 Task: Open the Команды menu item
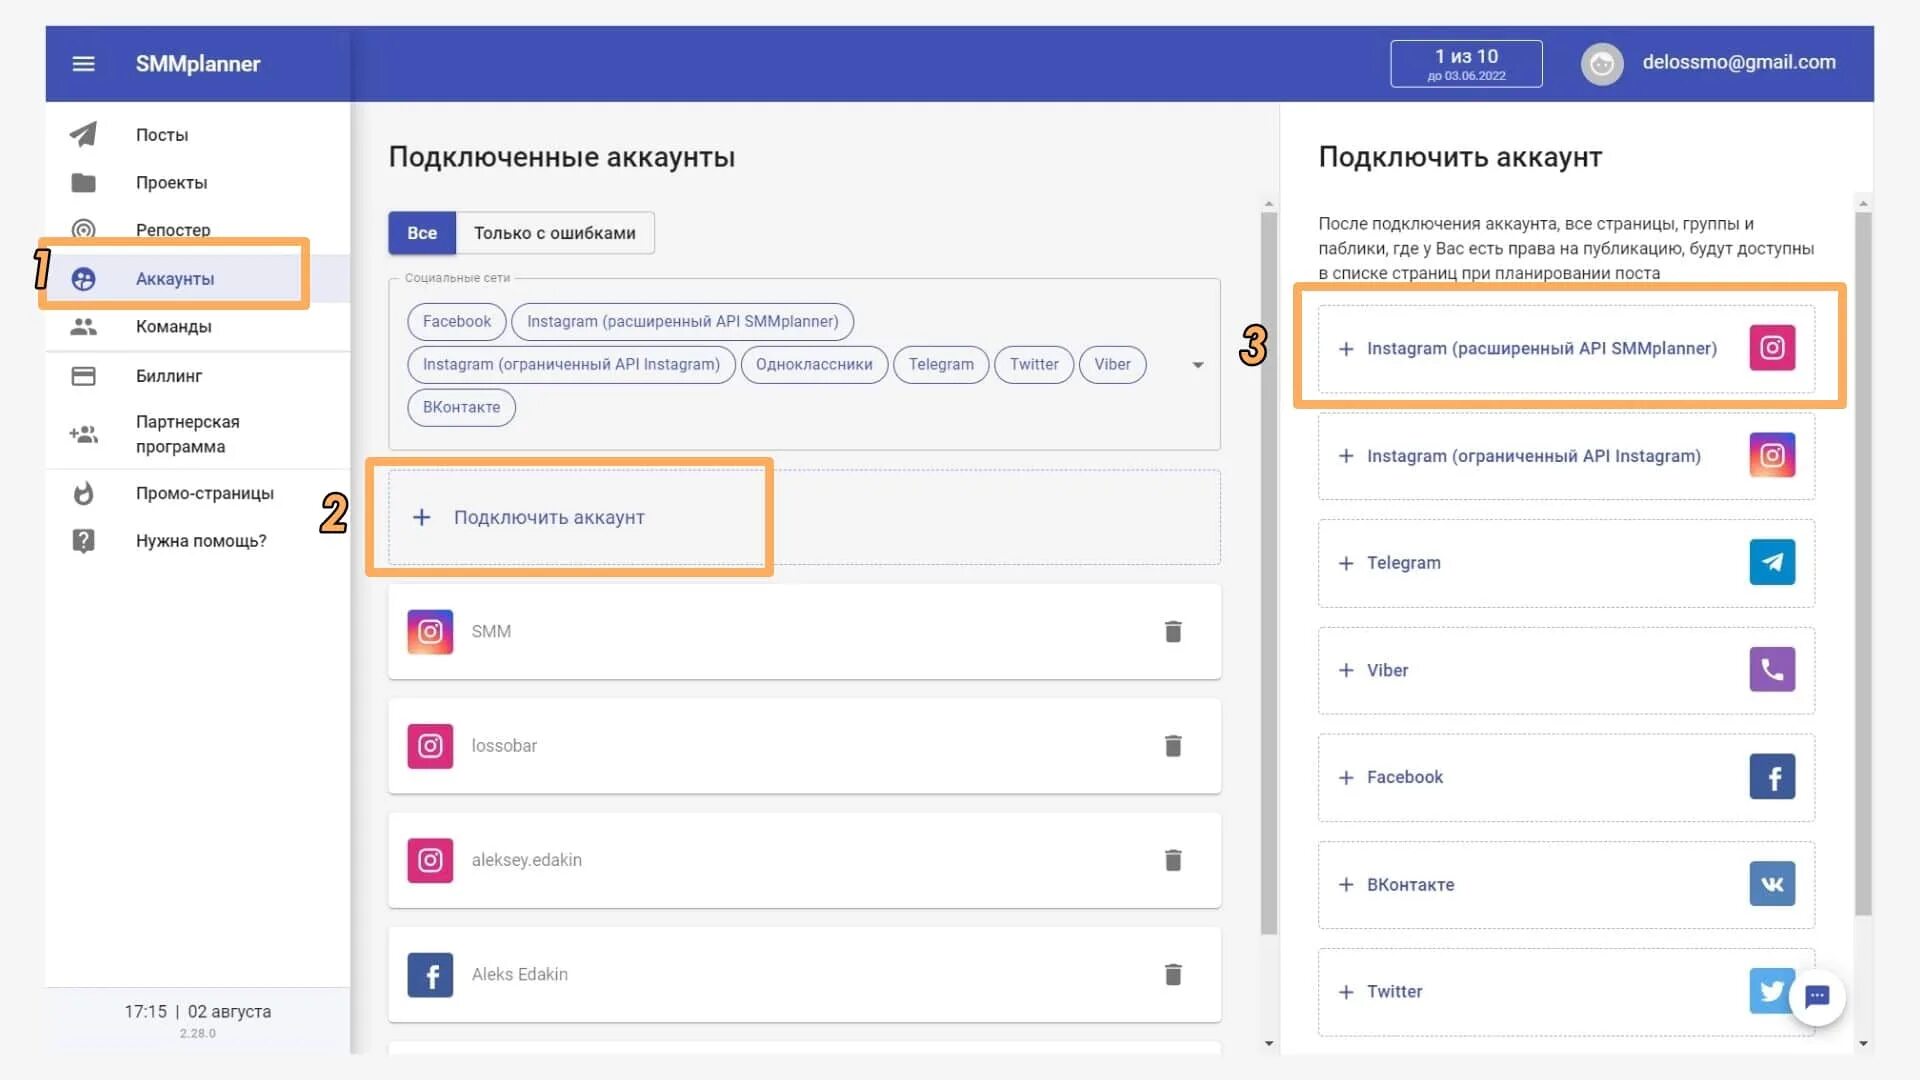point(198,326)
